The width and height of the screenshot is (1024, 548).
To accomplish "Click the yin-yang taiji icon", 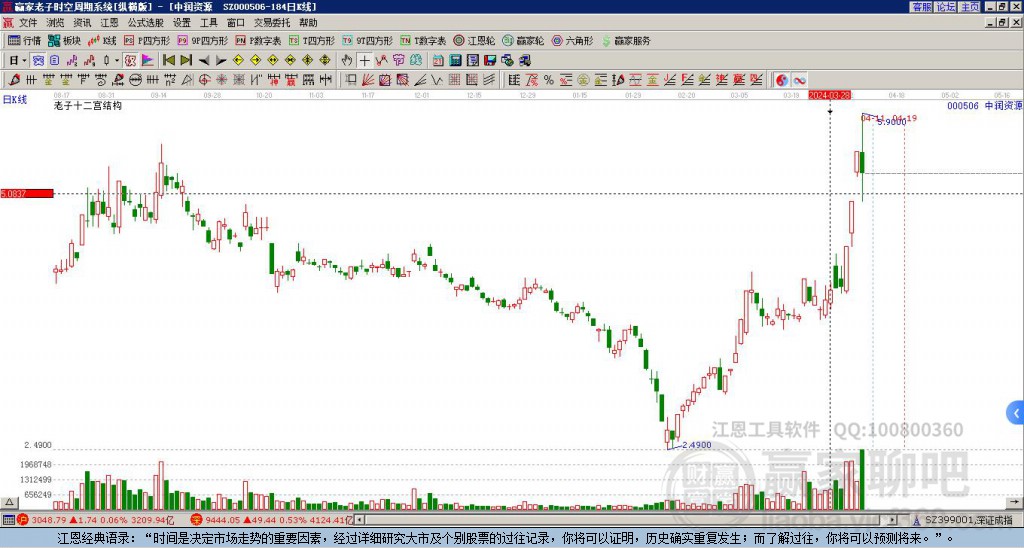I will click(782, 79).
